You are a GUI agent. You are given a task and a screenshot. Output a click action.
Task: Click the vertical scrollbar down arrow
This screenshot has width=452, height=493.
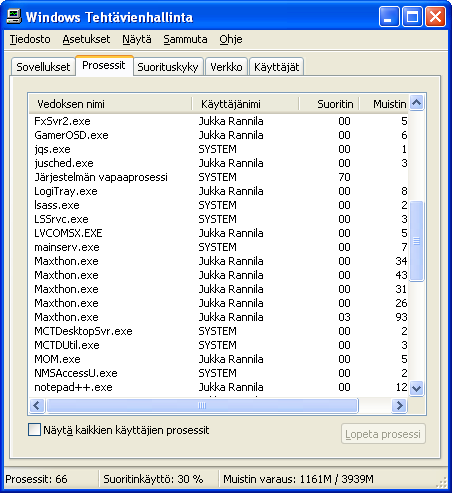coord(416,388)
